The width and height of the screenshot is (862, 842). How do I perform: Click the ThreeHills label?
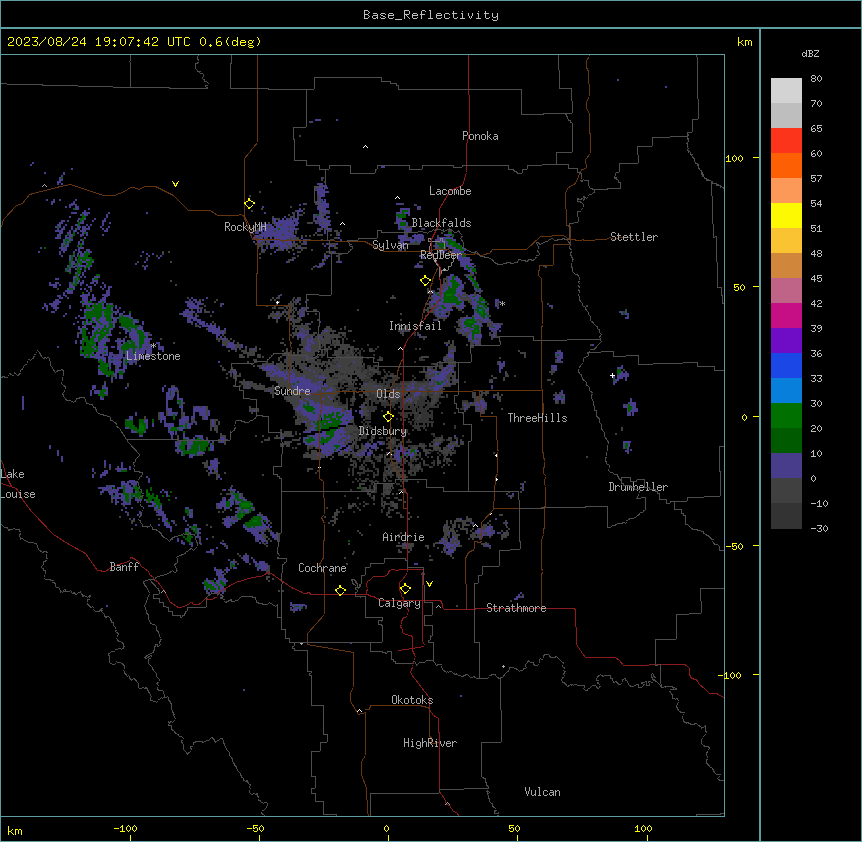(537, 418)
